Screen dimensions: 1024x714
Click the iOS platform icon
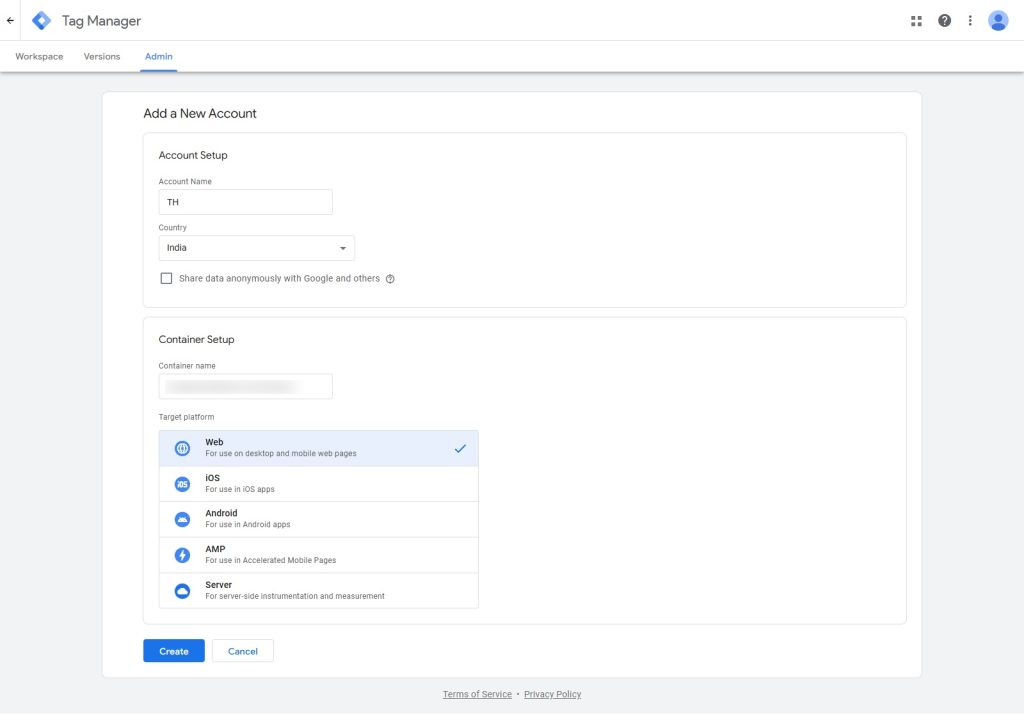click(182, 483)
